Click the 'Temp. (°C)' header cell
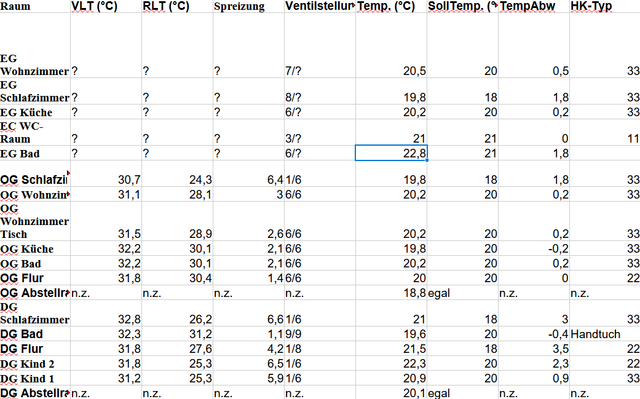This screenshot has height=399, width=640. pyautogui.click(x=391, y=6)
